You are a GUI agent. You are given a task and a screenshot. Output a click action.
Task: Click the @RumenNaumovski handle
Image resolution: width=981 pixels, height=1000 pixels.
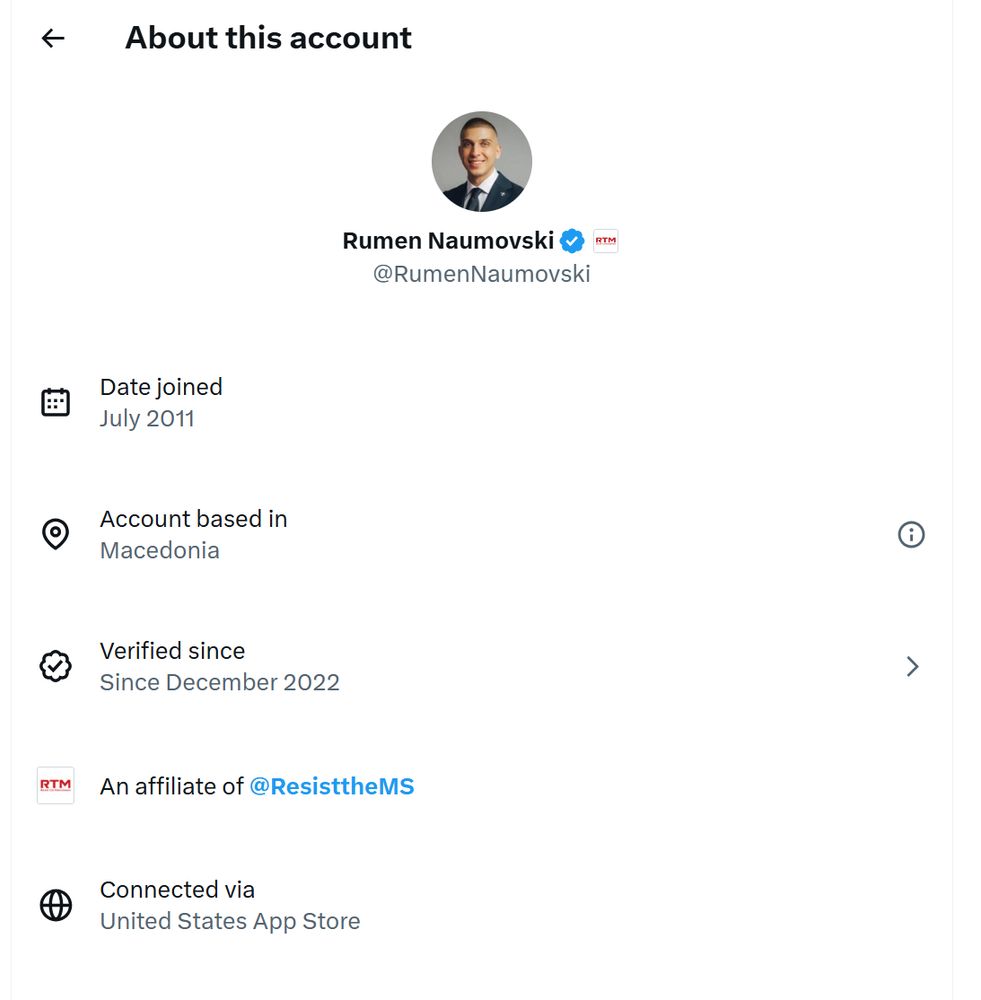coord(481,274)
